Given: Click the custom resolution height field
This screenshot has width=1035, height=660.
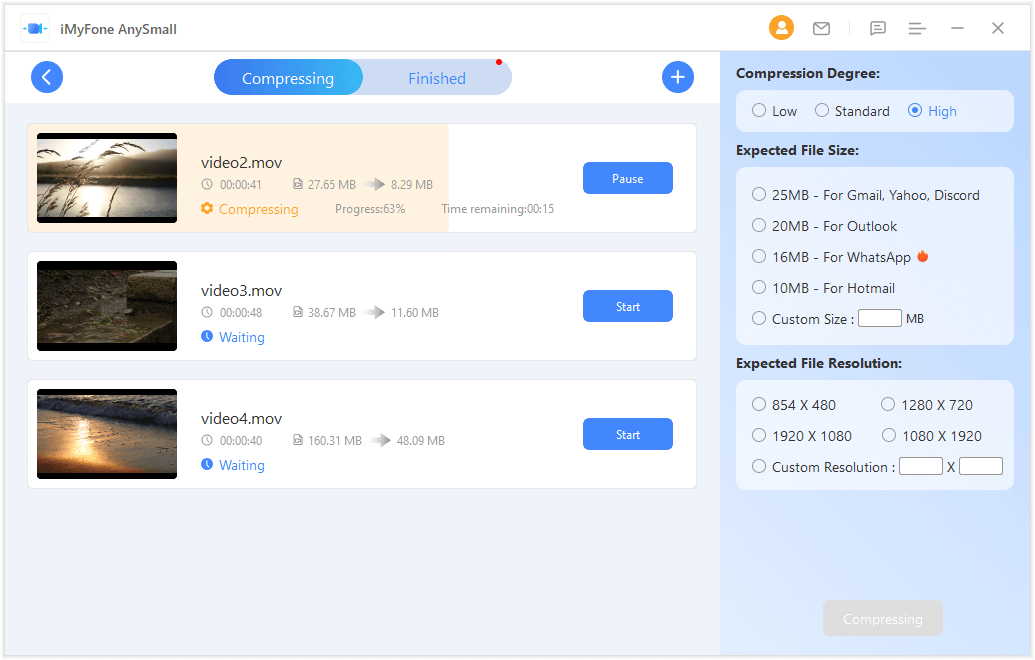Looking at the screenshot, I should (x=981, y=466).
